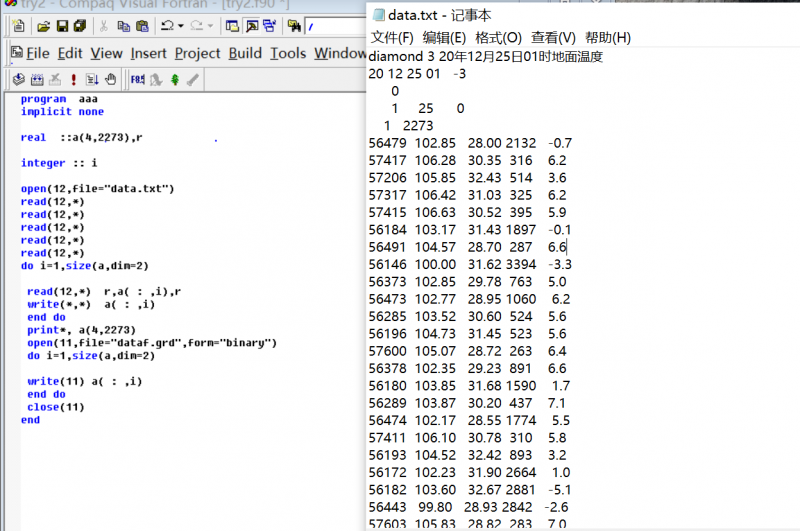Open the Find combo box in toolbar
800x531 pixels.
tap(335, 26)
